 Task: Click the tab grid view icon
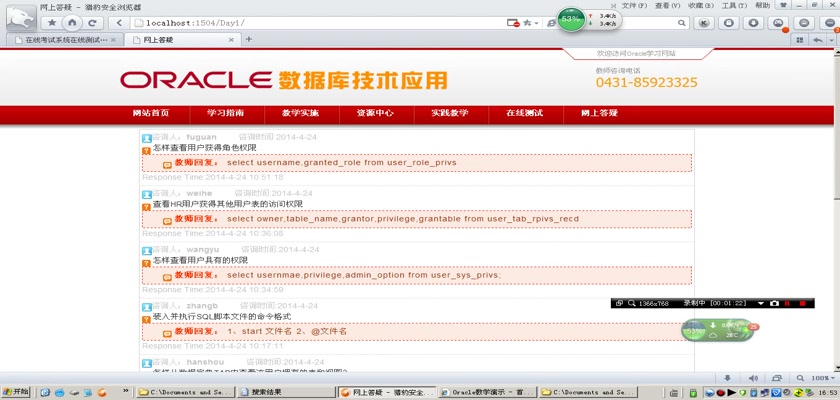[x=800, y=40]
